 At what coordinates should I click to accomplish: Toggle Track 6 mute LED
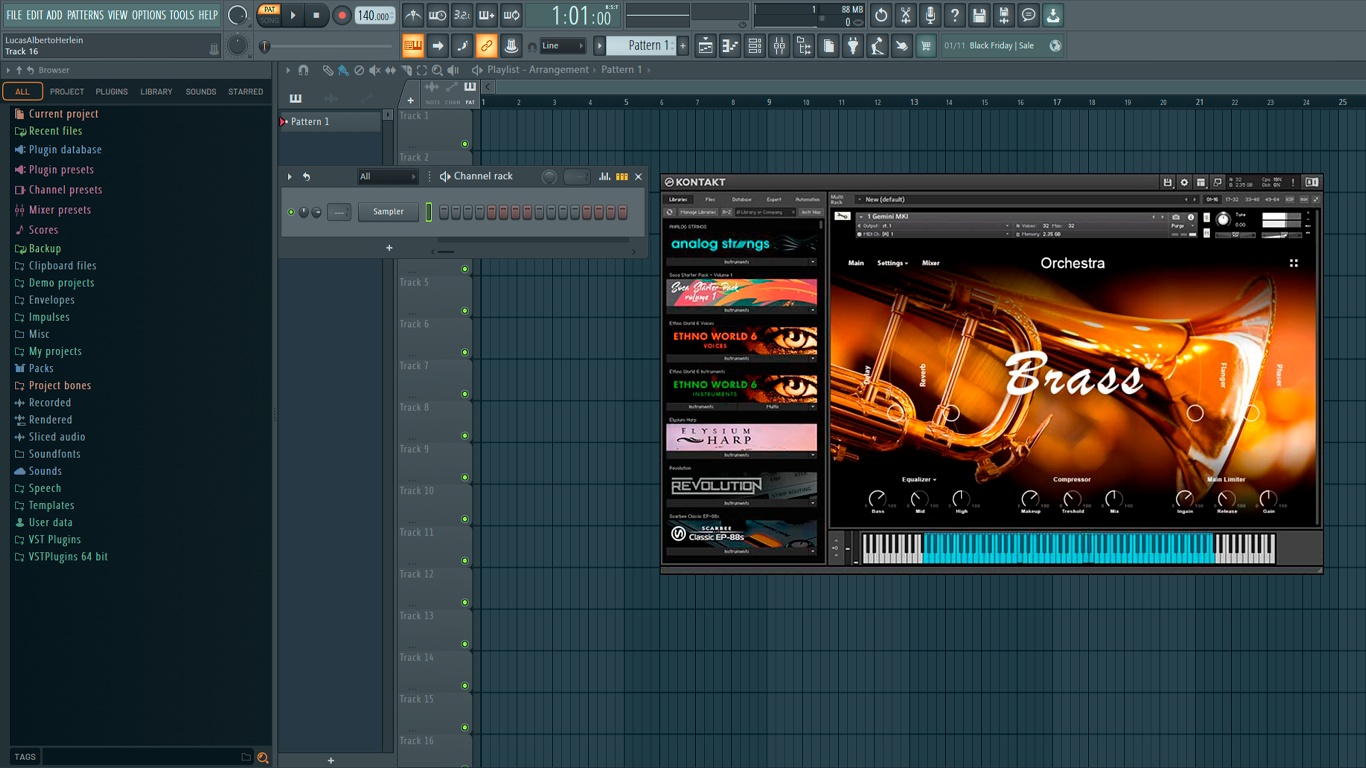tap(465, 353)
